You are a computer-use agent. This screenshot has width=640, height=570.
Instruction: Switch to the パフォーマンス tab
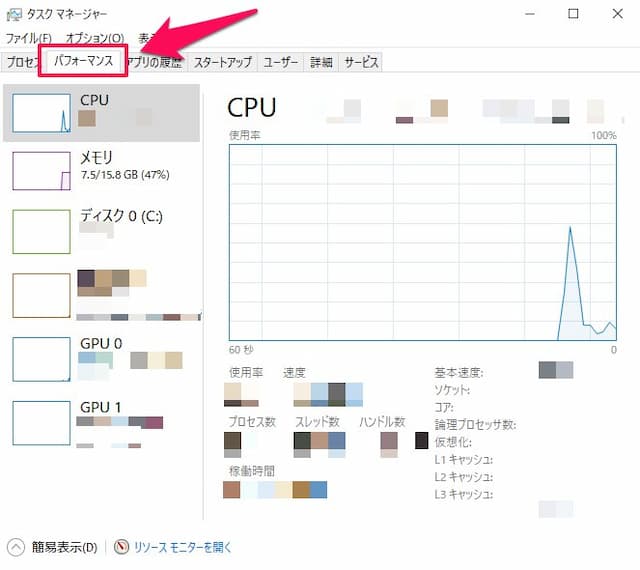pos(83,61)
